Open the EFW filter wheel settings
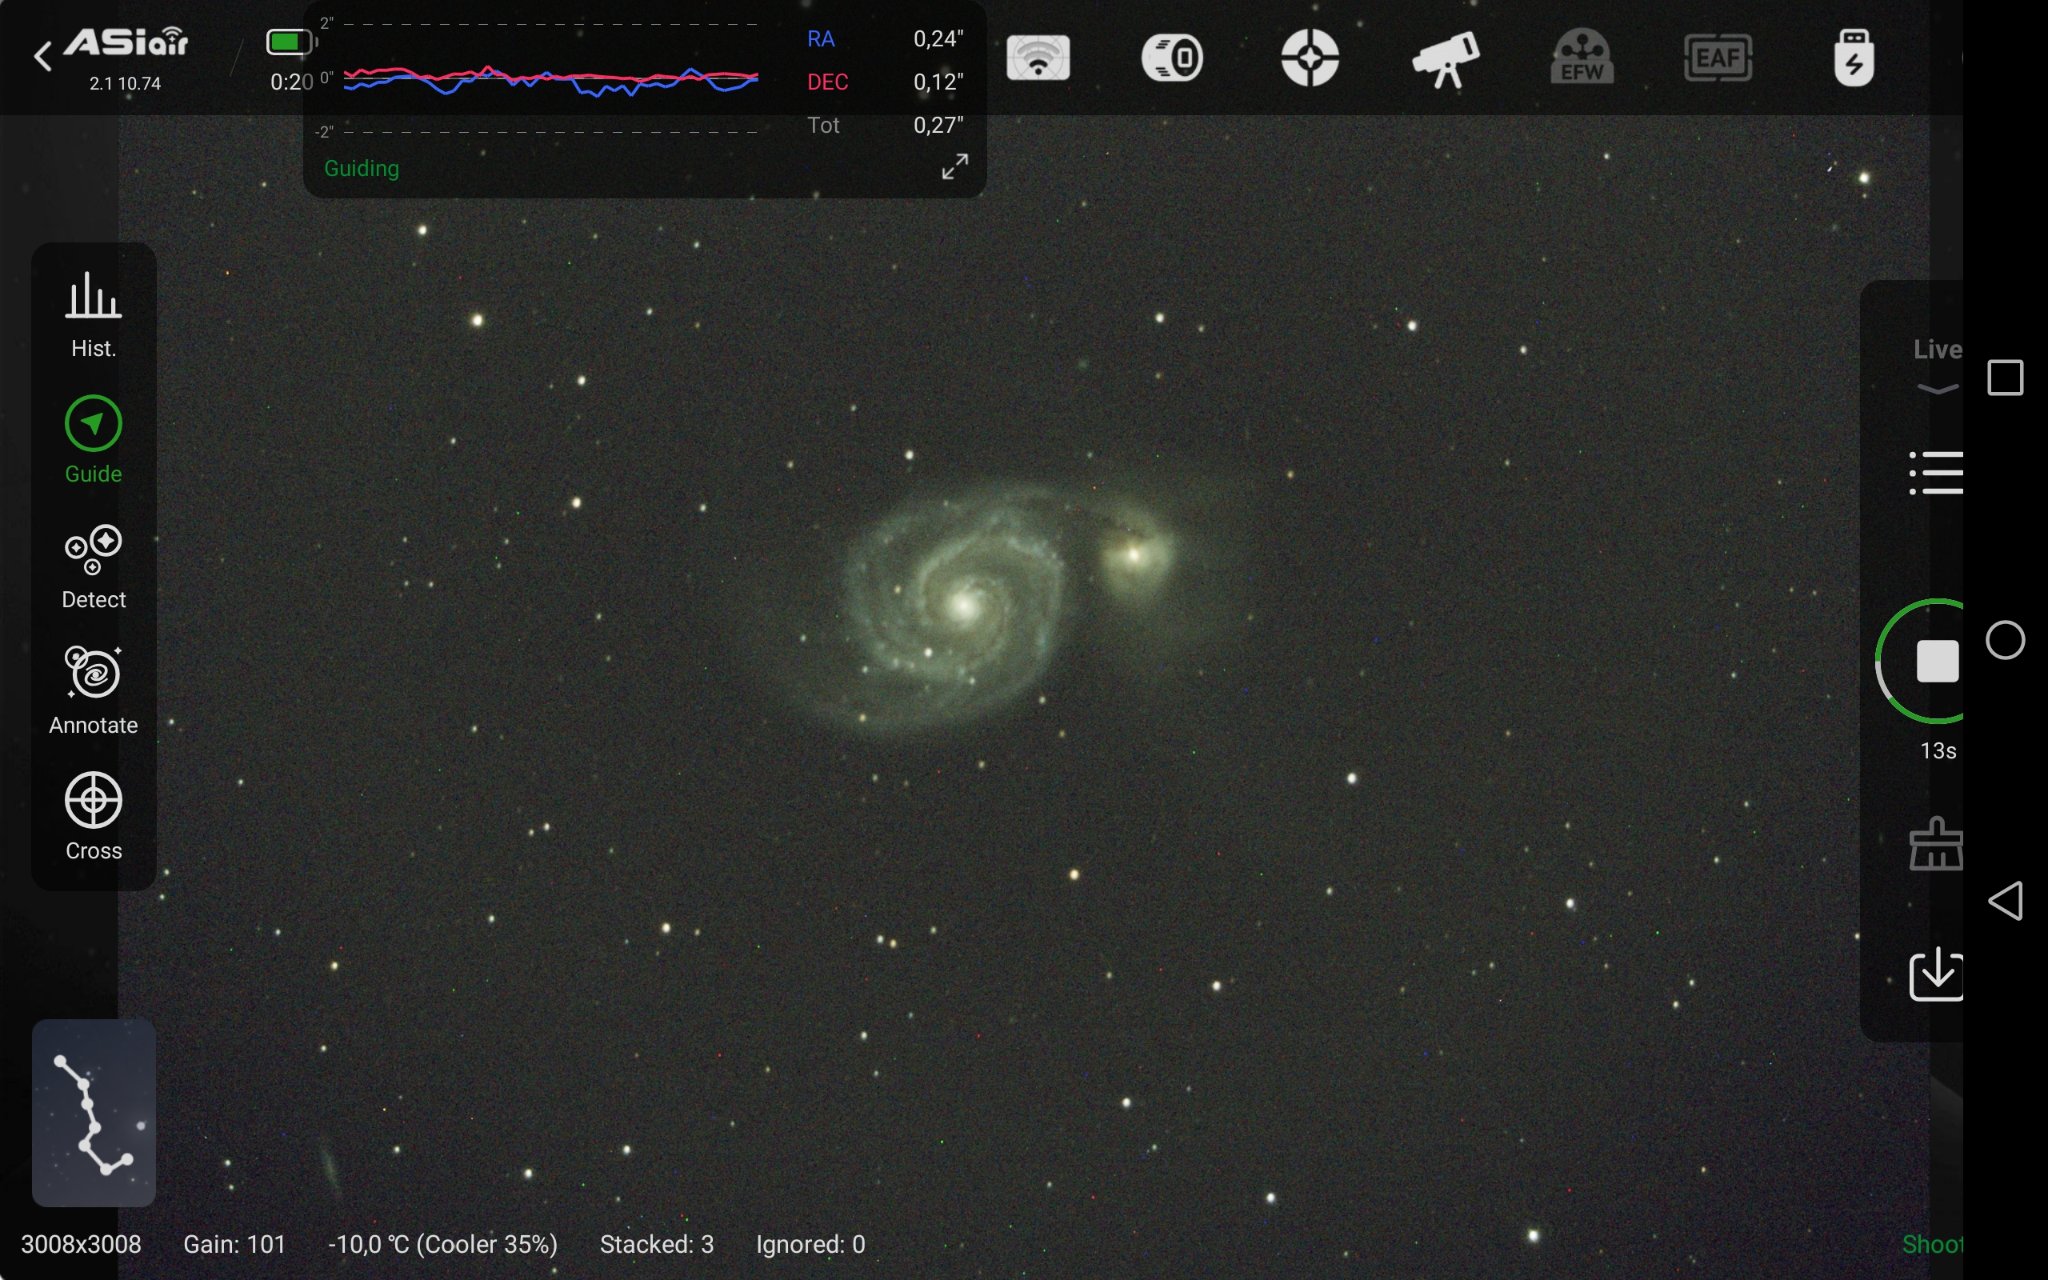This screenshot has height=1280, width=2048. [x=1581, y=58]
